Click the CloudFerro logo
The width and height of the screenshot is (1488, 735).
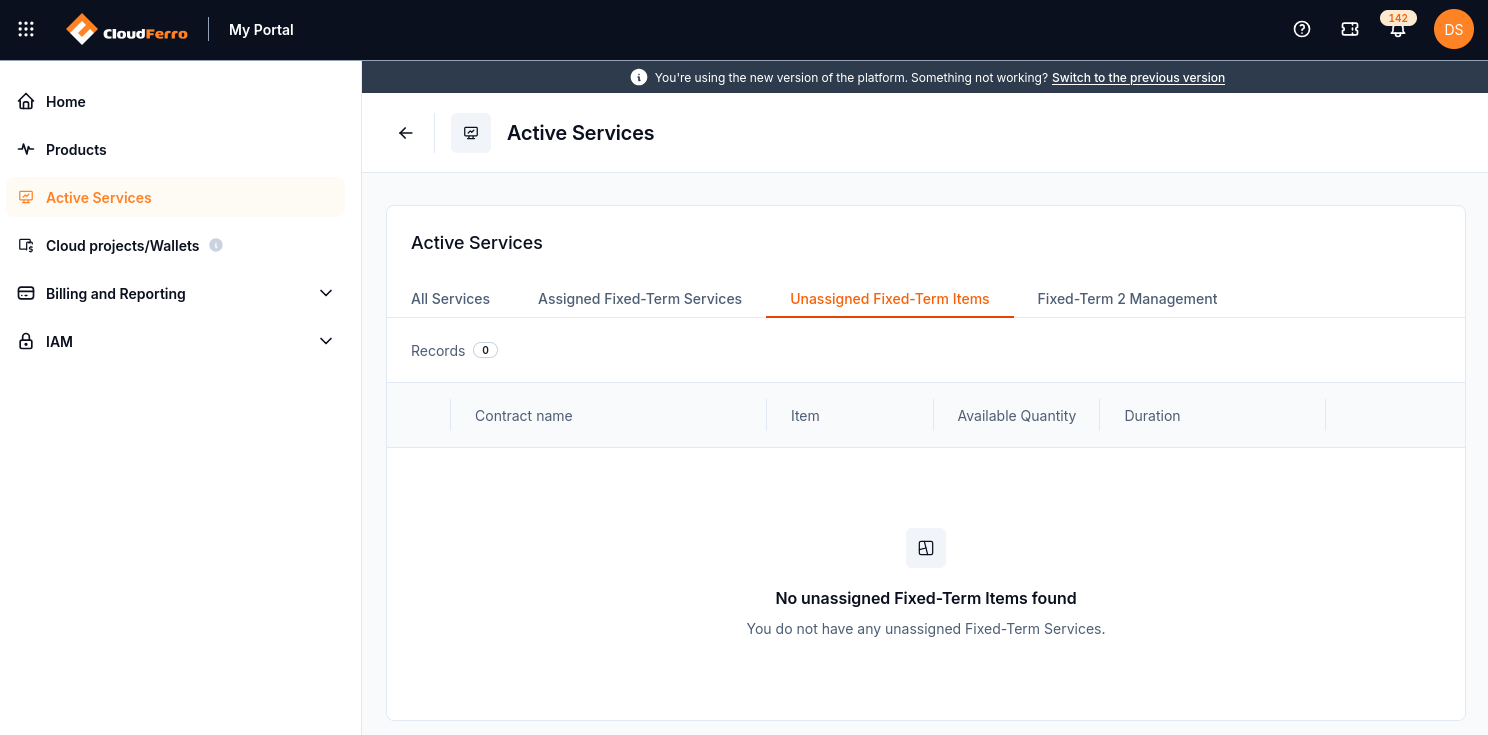coord(127,30)
